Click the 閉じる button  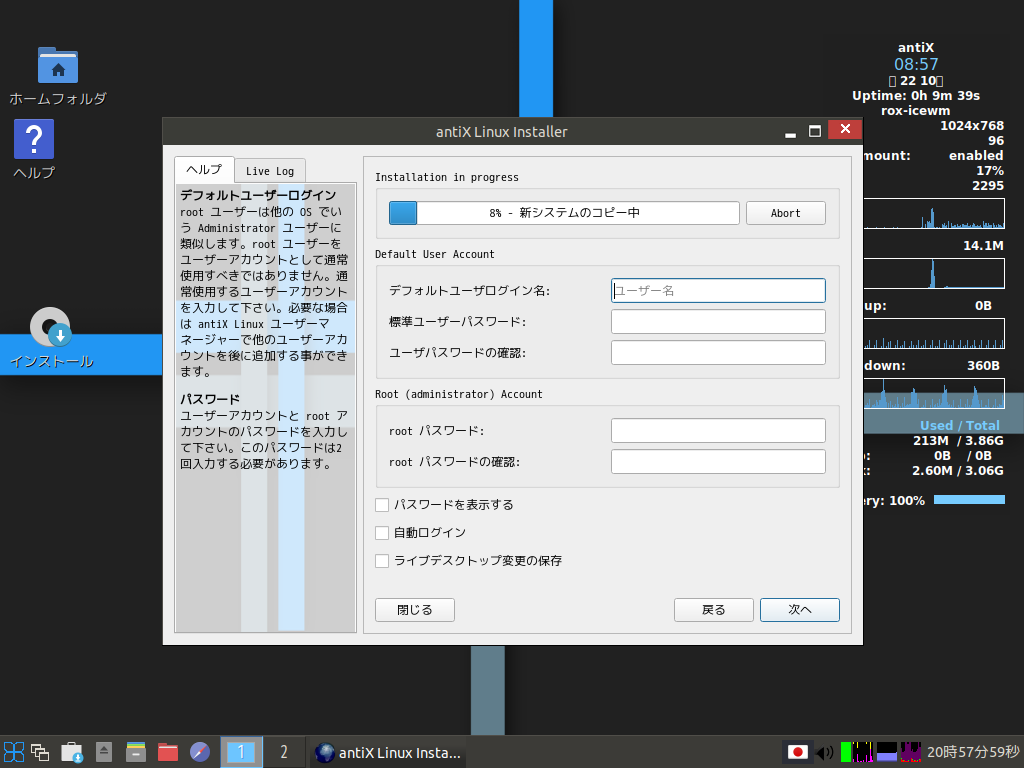pos(415,610)
